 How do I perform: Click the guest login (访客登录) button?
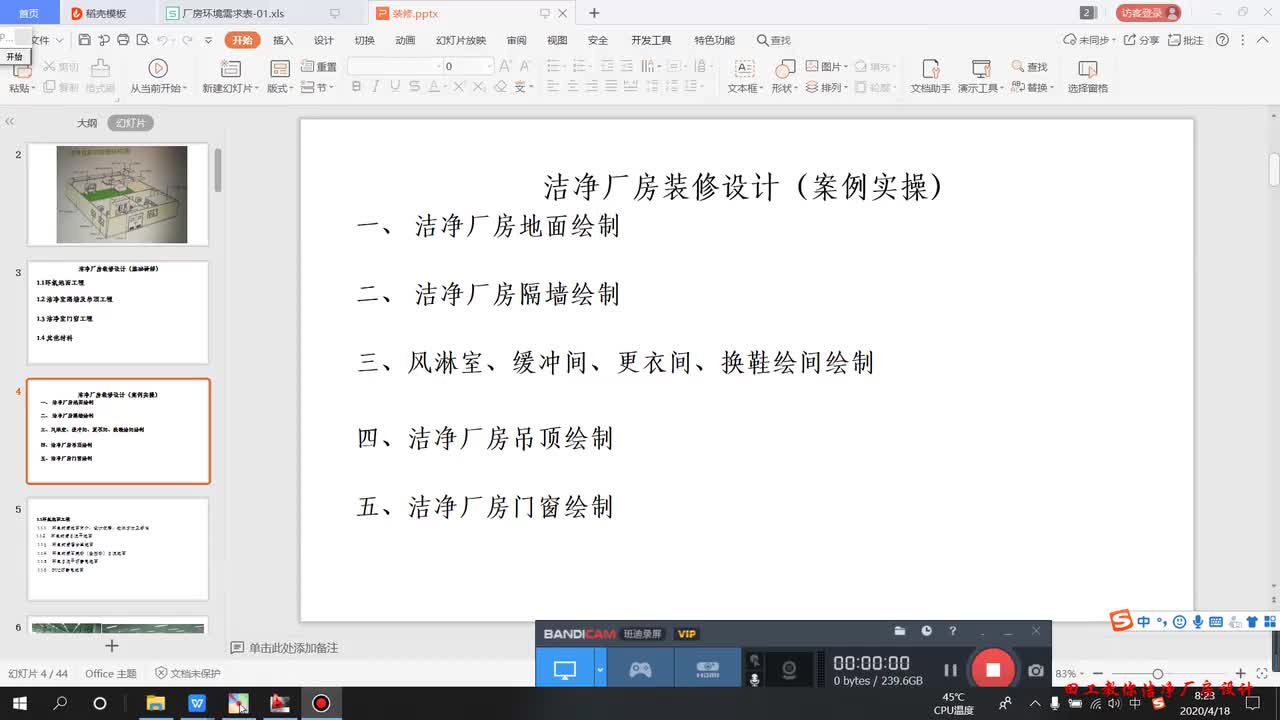click(1149, 13)
